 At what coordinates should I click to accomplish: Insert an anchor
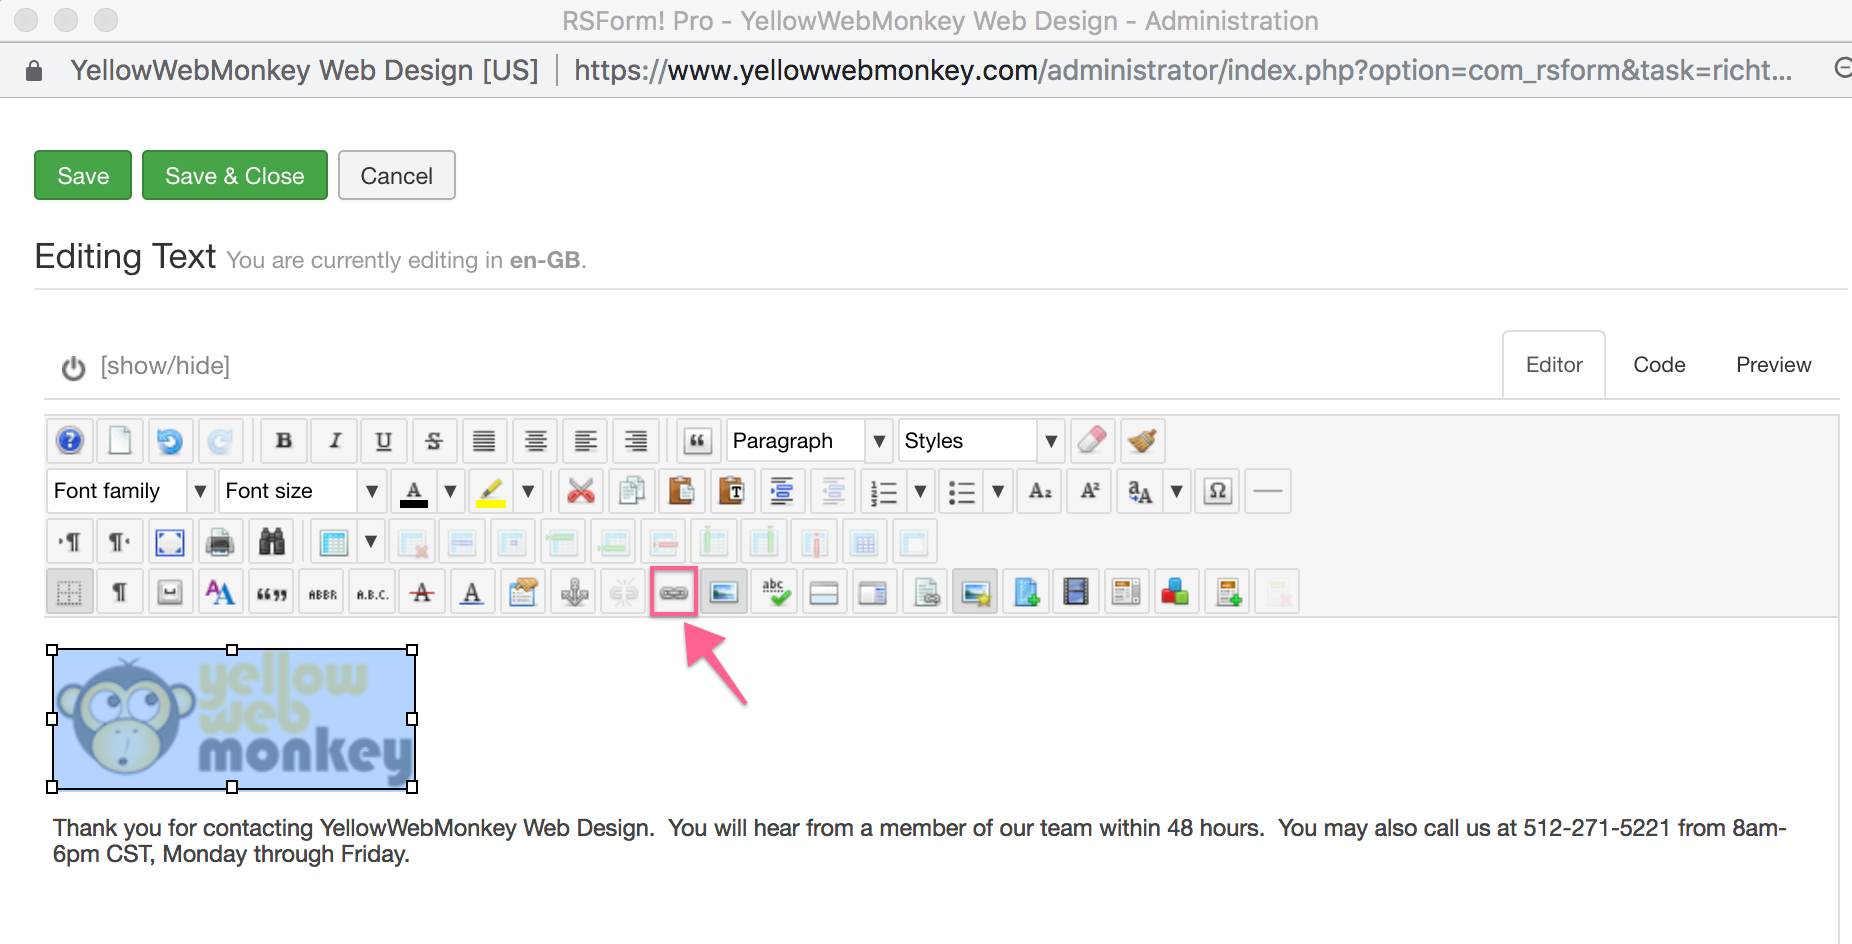point(574,593)
